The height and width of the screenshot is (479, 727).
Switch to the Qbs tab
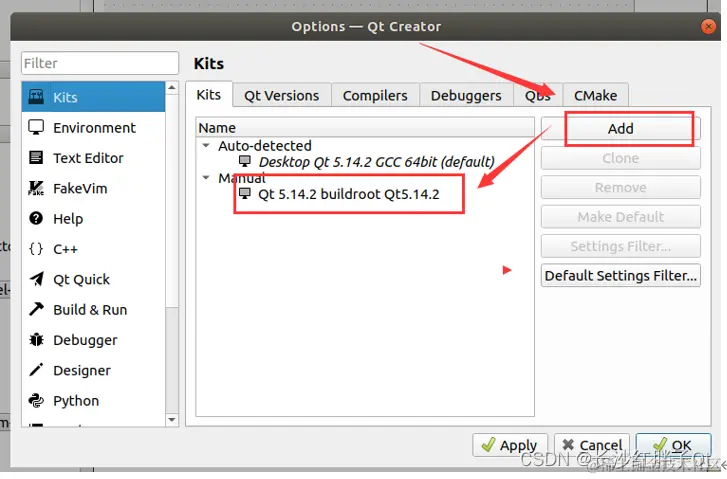537,96
